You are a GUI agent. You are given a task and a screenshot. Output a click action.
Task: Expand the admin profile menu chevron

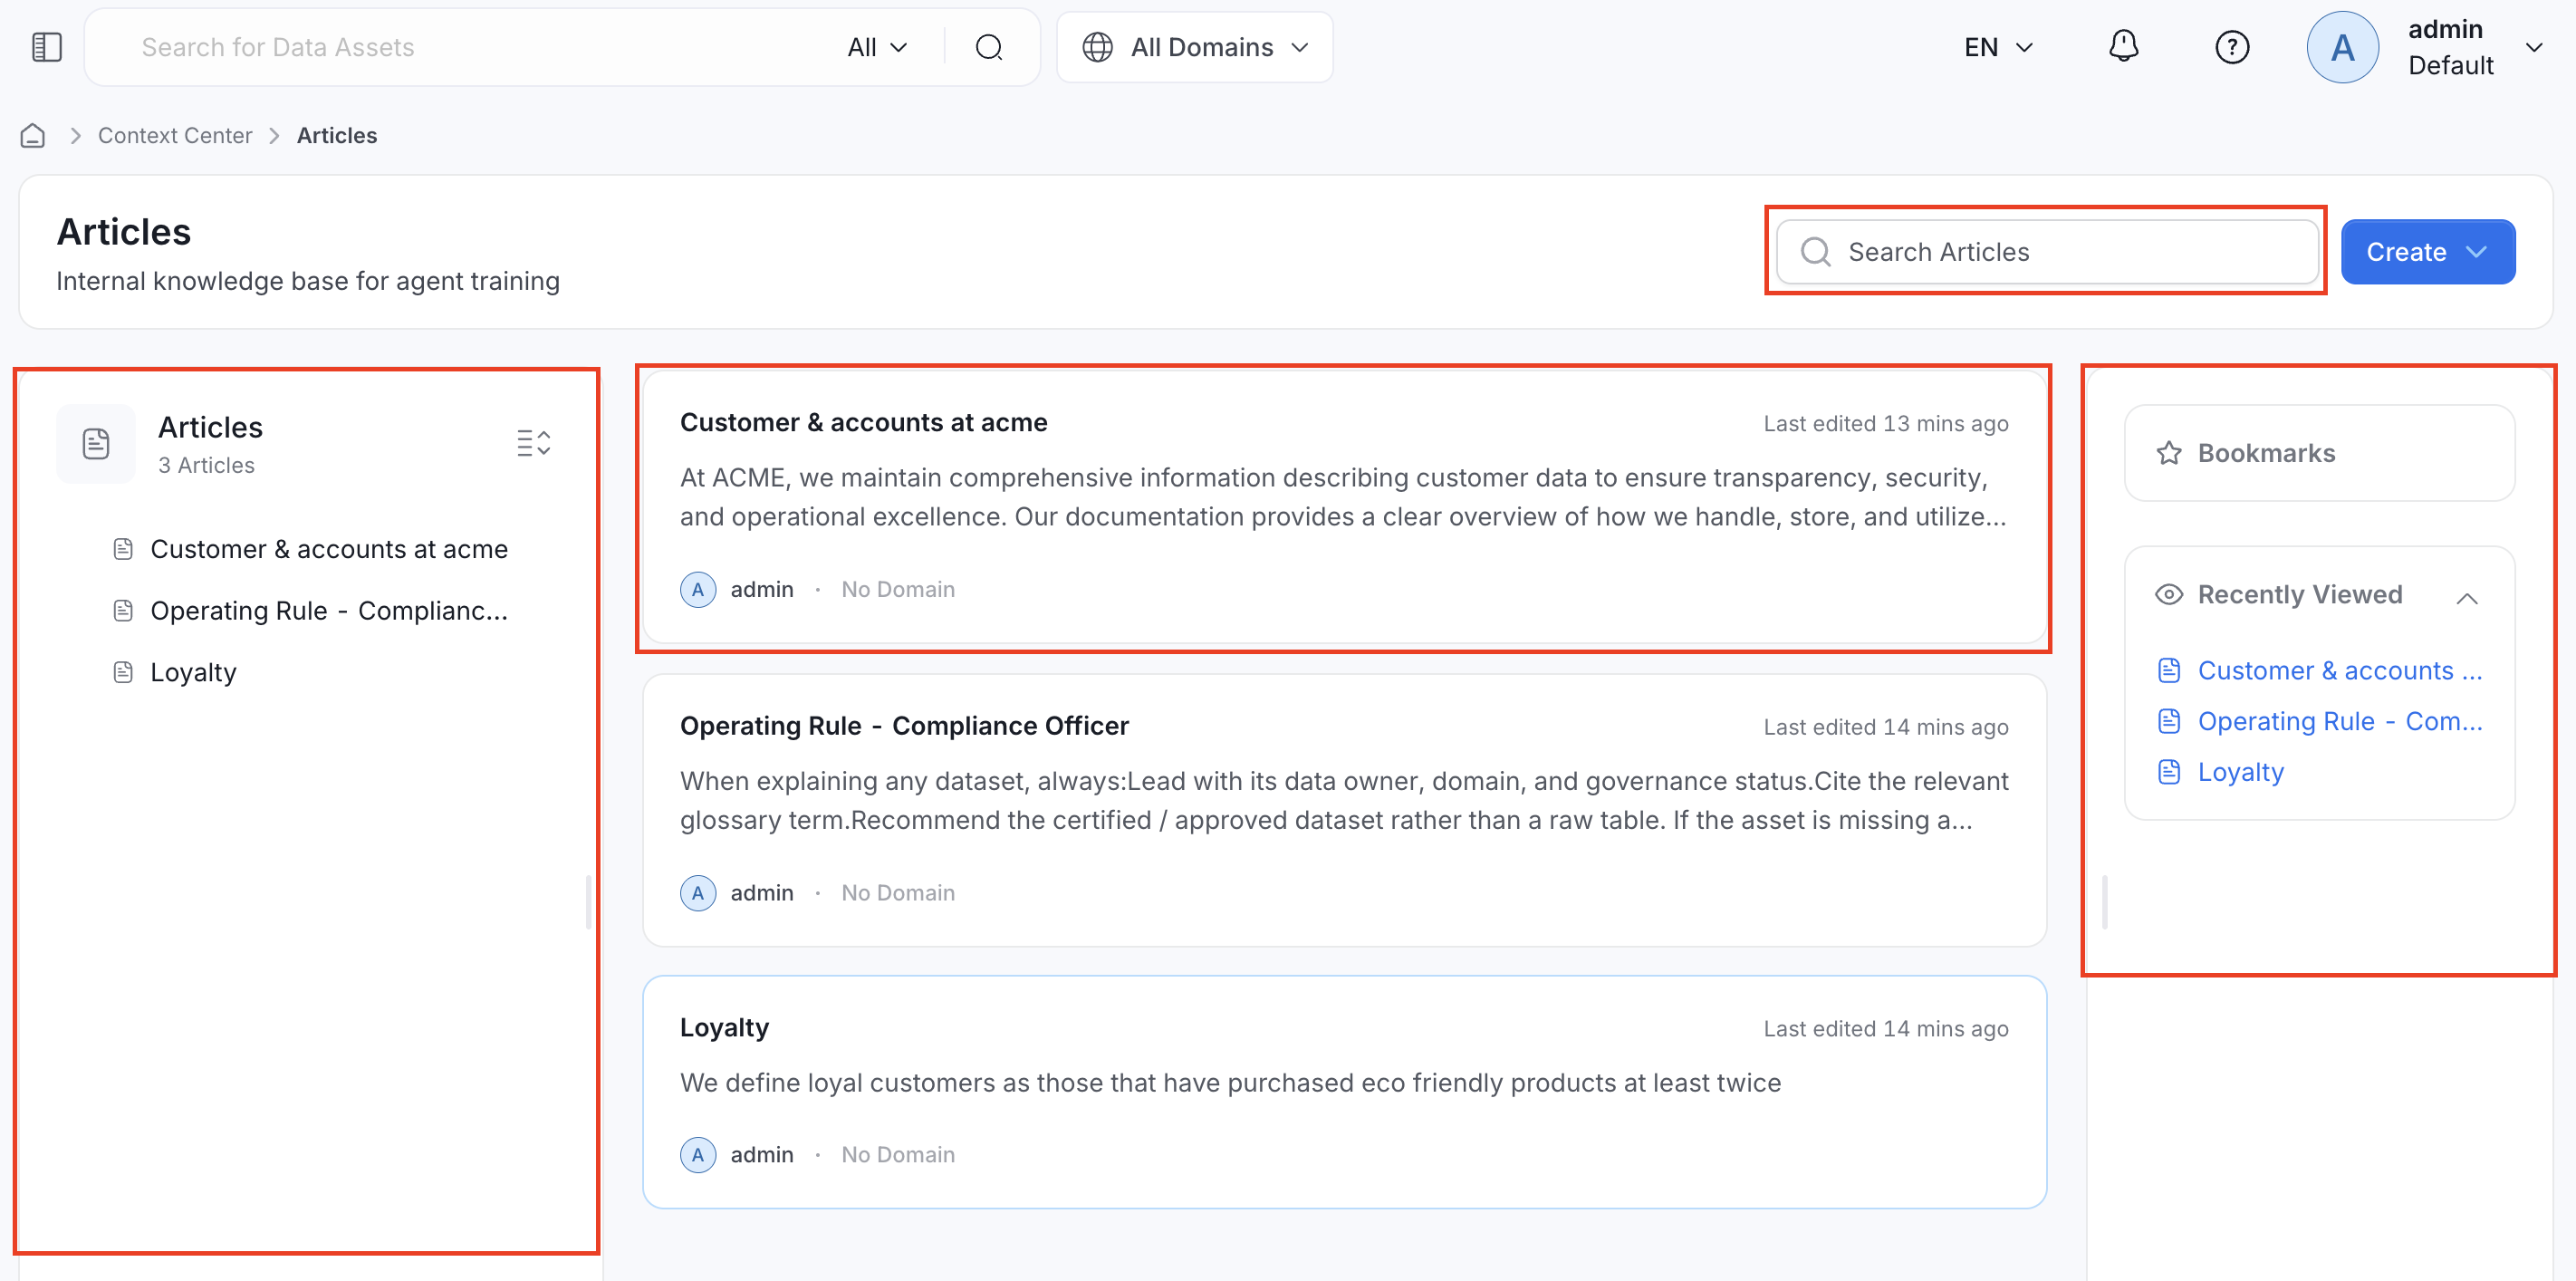pyautogui.click(x=2534, y=47)
